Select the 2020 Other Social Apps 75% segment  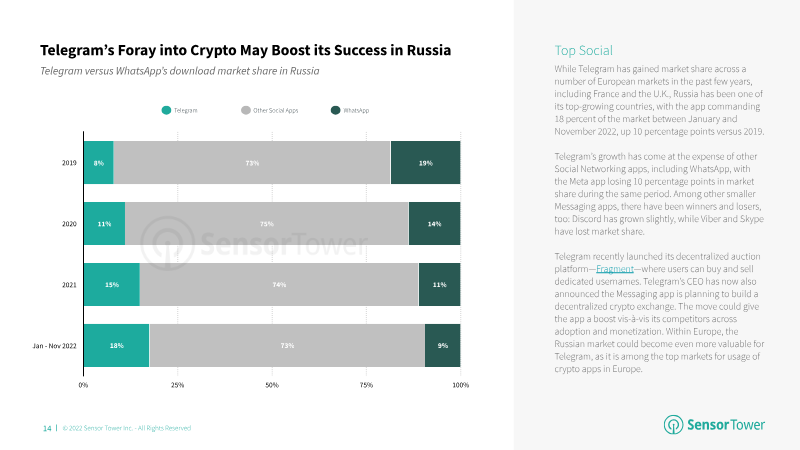point(267,223)
